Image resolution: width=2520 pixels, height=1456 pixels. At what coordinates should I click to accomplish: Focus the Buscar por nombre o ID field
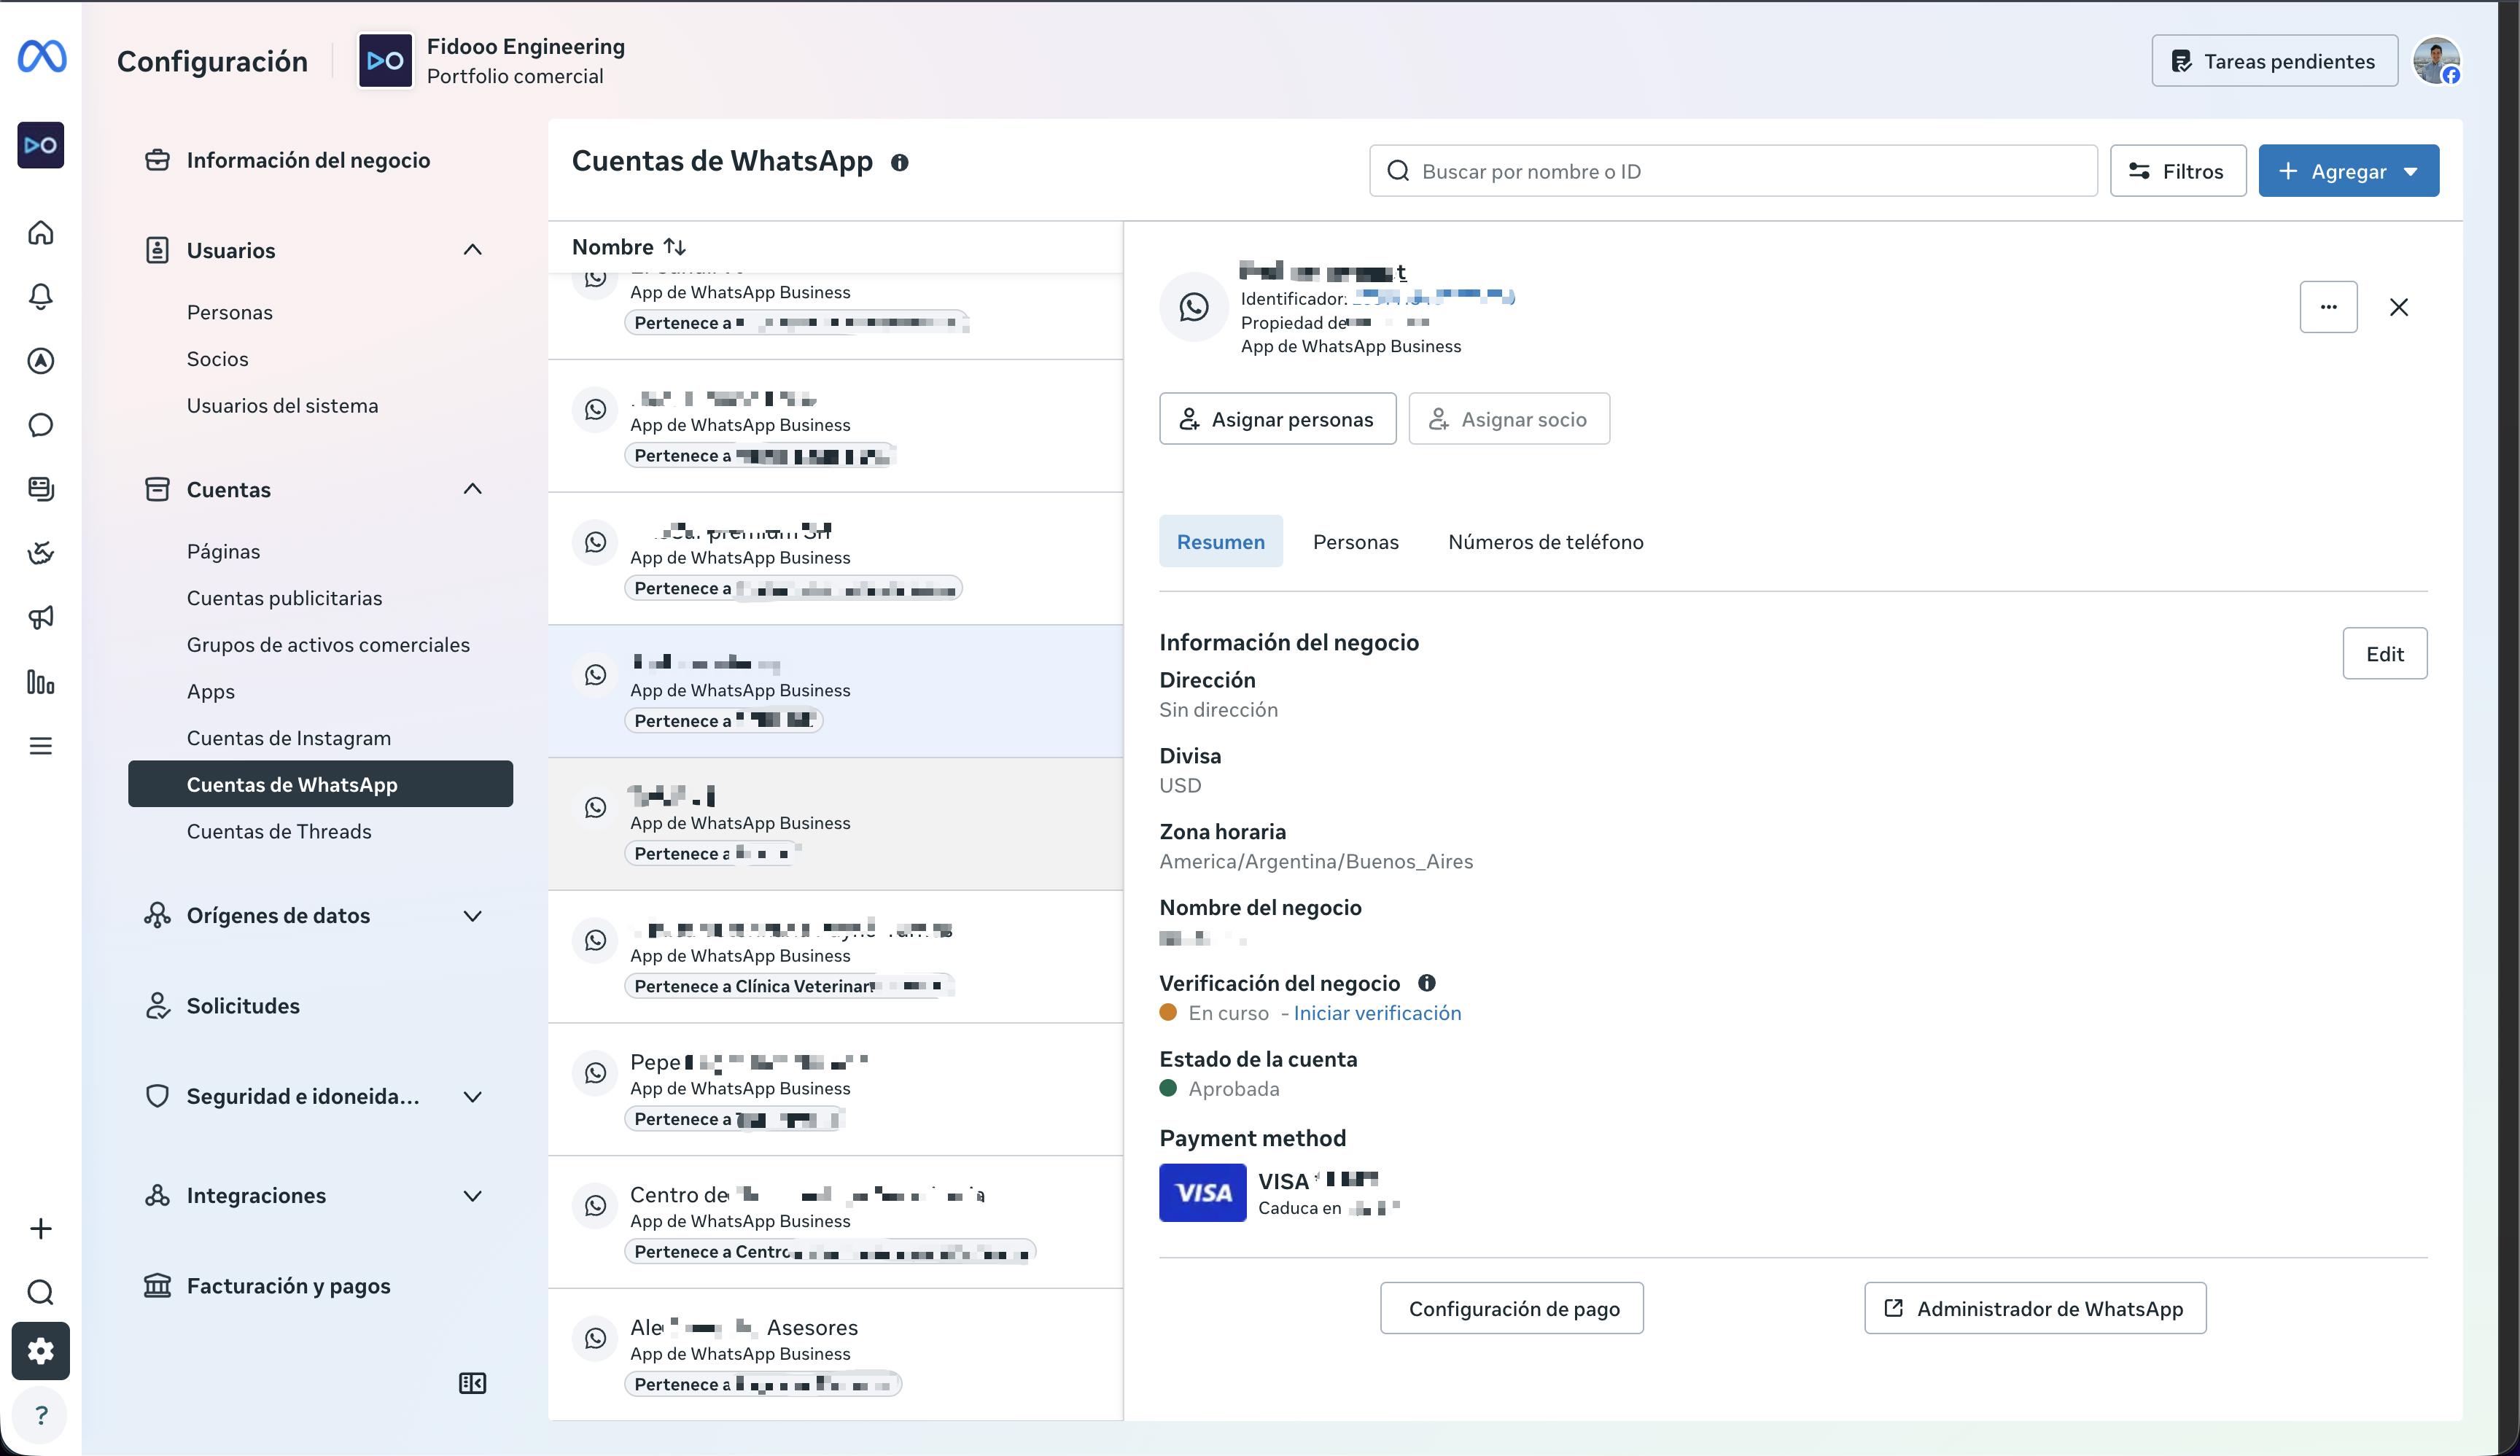click(x=1732, y=171)
